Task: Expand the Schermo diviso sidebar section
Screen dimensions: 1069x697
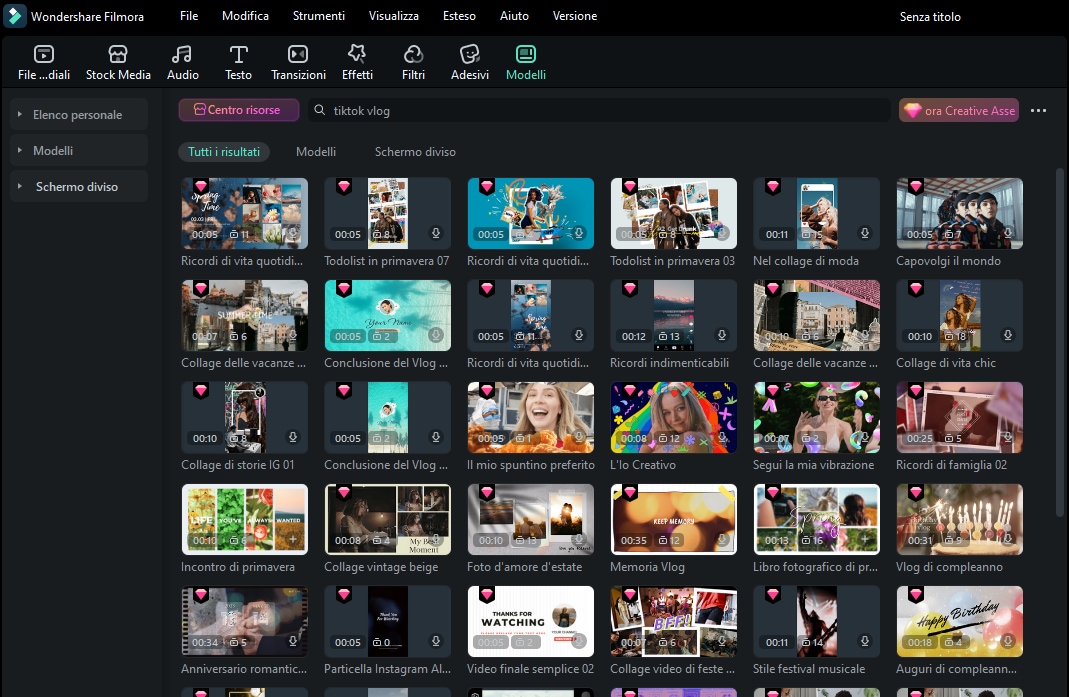Action: coord(78,187)
